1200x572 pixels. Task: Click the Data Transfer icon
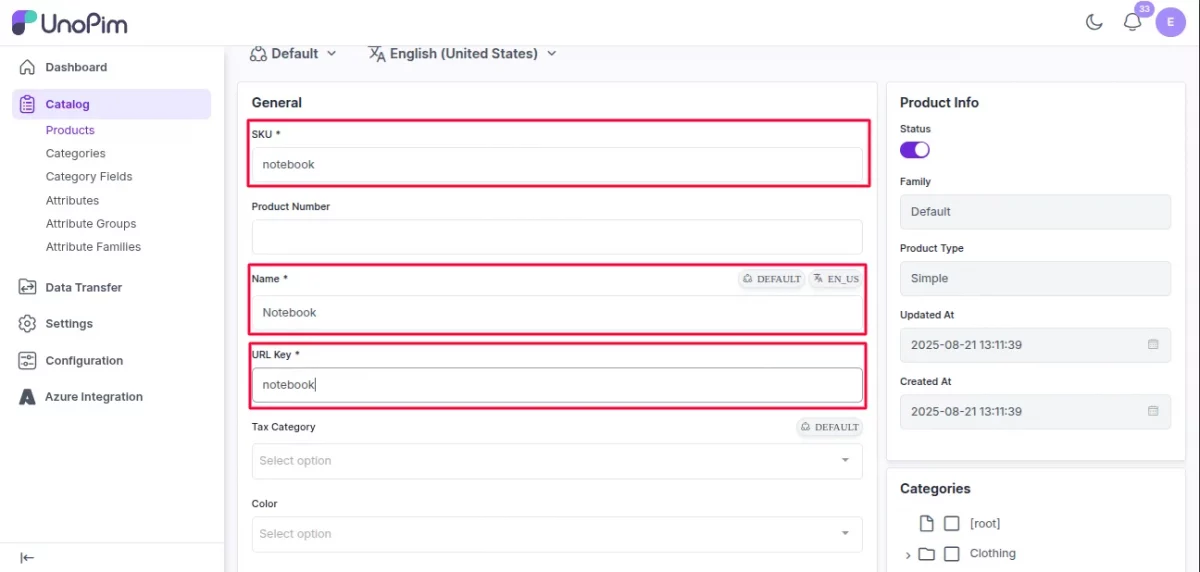27,288
